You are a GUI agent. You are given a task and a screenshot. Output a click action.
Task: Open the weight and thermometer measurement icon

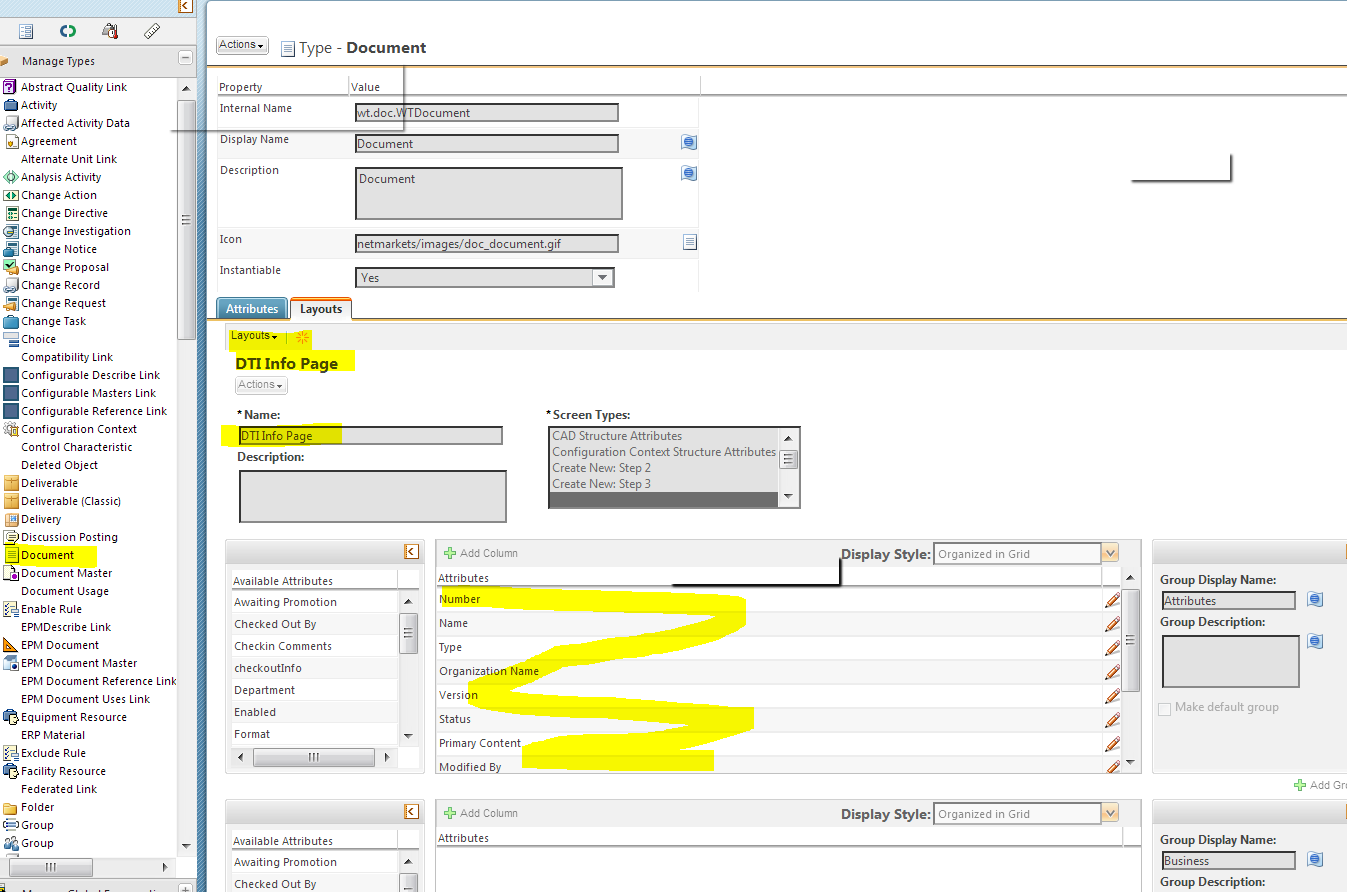pyautogui.click(x=110, y=31)
